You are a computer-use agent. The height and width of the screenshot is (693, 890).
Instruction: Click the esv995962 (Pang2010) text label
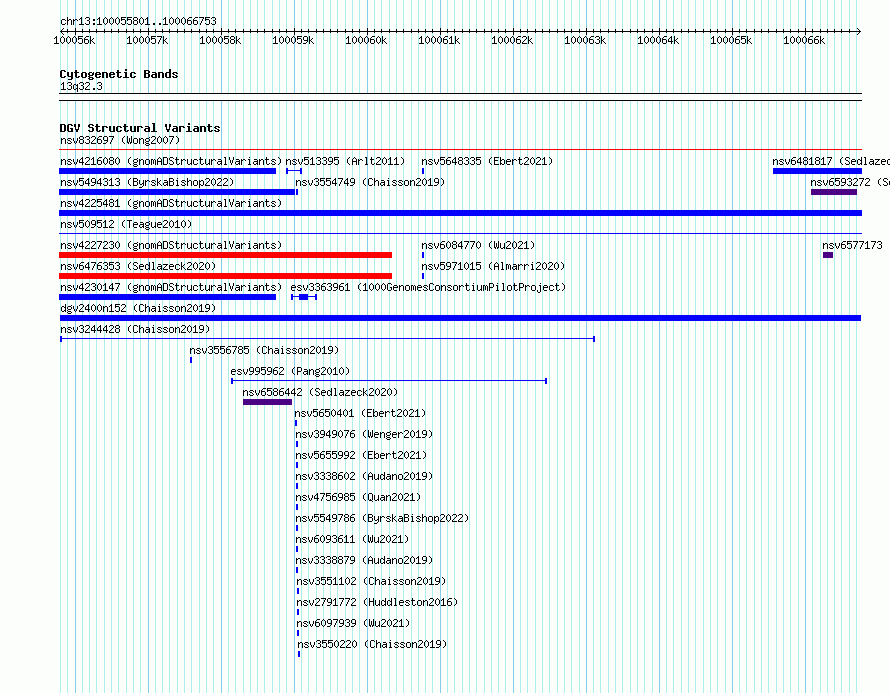[x=290, y=371]
